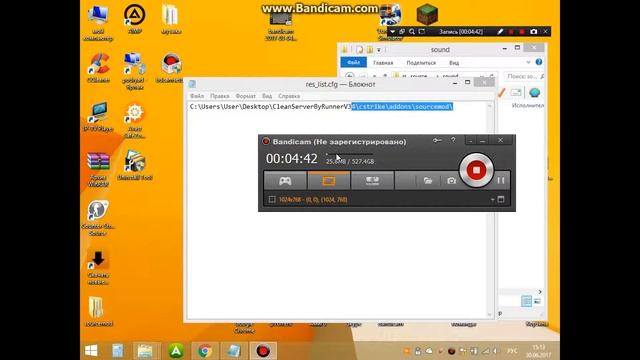Click search box in sound Explorer window

(524, 76)
